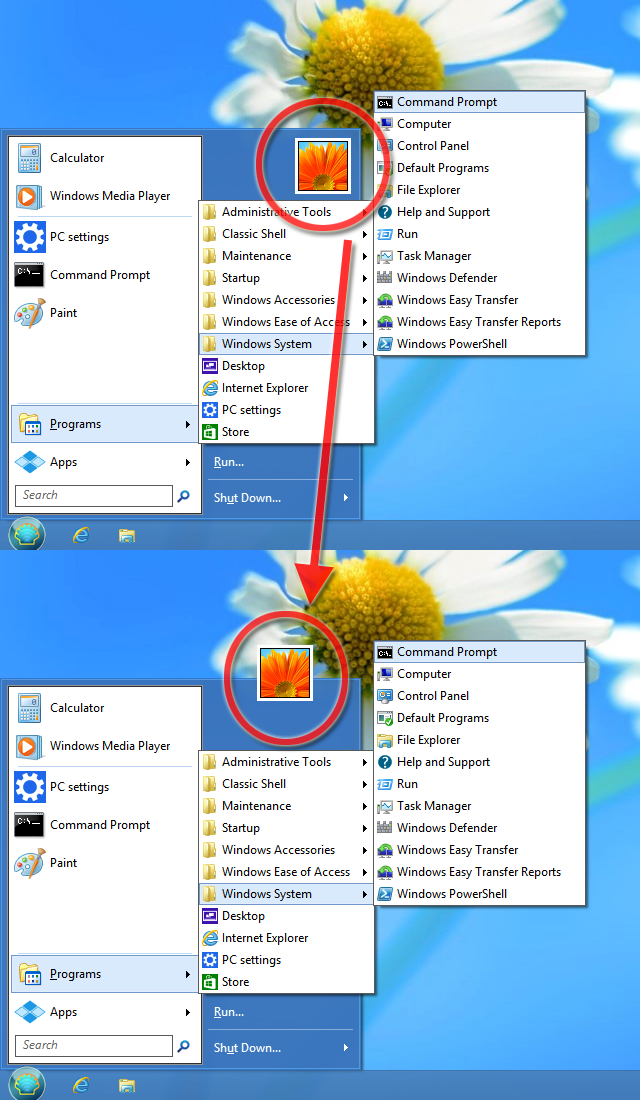Screen dimensions: 640x1100
Task: Choose Control Panel in the bottom Windows System submenu
Action: [x=432, y=696]
